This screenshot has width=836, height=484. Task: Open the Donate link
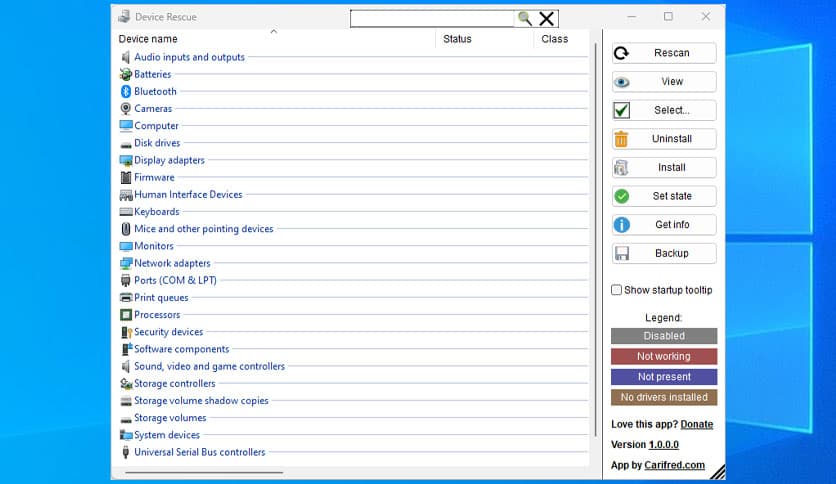pyautogui.click(x=696, y=424)
